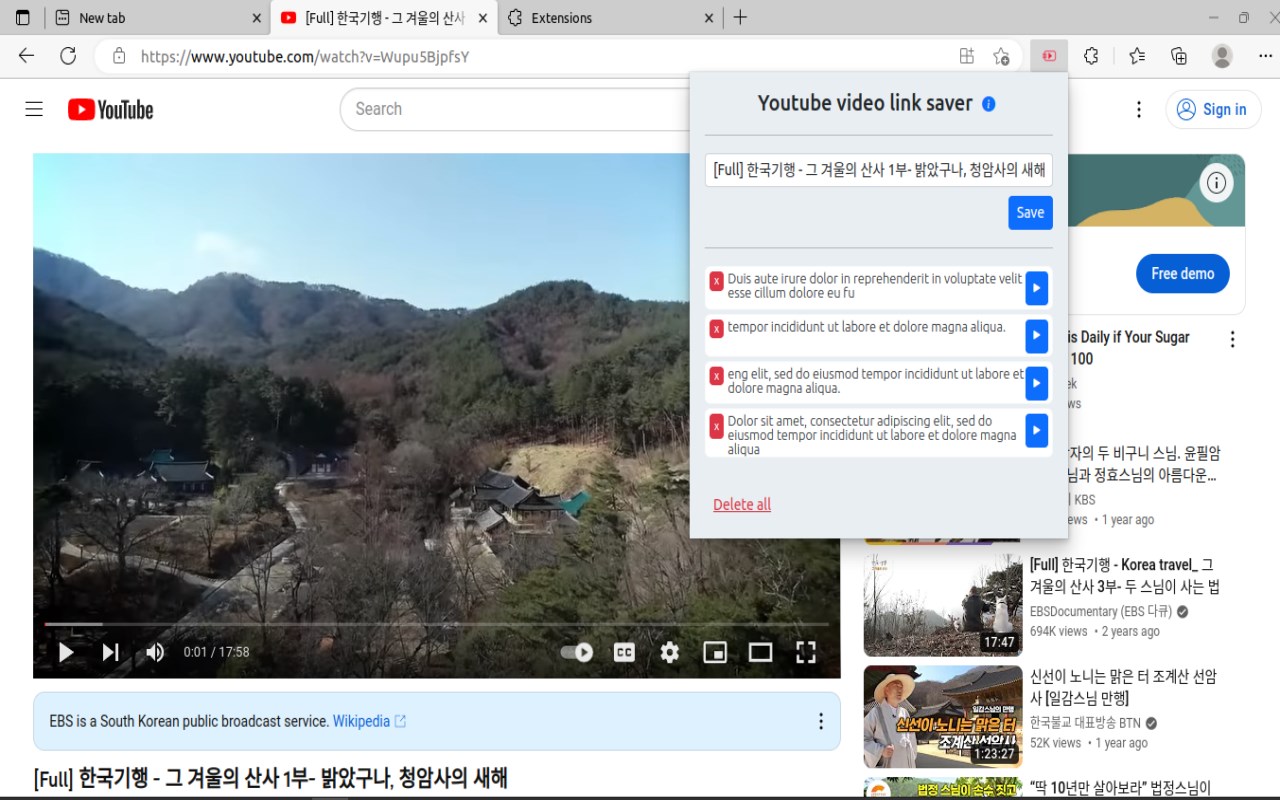The width and height of the screenshot is (1280, 800).
Task: Play the video
Action: (66, 652)
